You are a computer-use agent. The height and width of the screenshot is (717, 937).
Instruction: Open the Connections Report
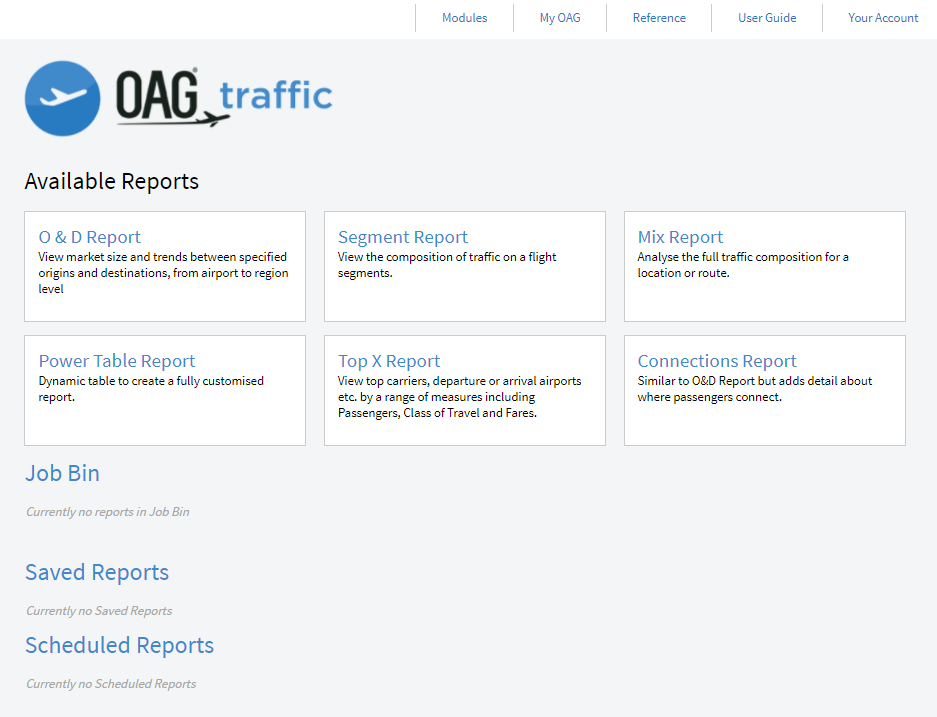(717, 361)
